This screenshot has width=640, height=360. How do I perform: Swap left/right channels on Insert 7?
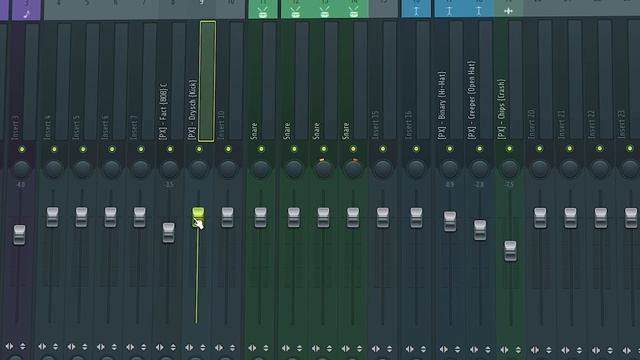click(130, 347)
